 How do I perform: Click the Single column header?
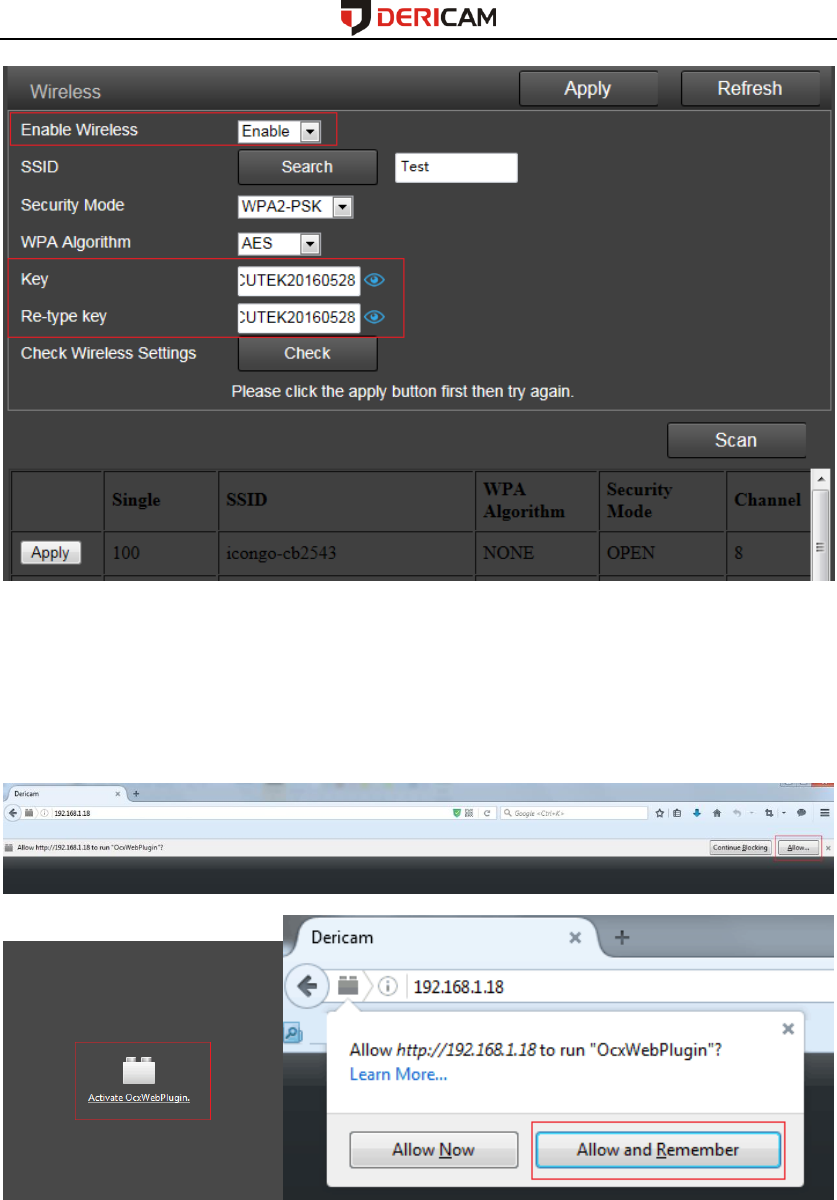tap(161, 500)
